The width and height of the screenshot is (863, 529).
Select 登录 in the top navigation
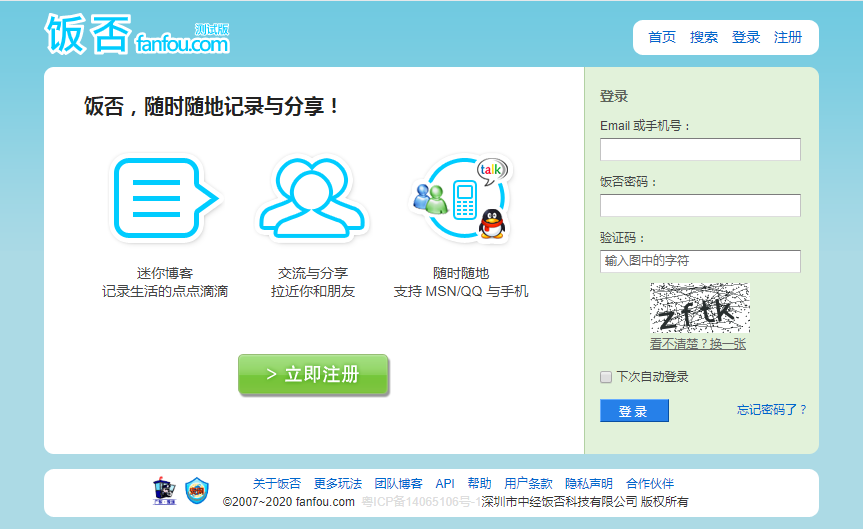[746, 37]
